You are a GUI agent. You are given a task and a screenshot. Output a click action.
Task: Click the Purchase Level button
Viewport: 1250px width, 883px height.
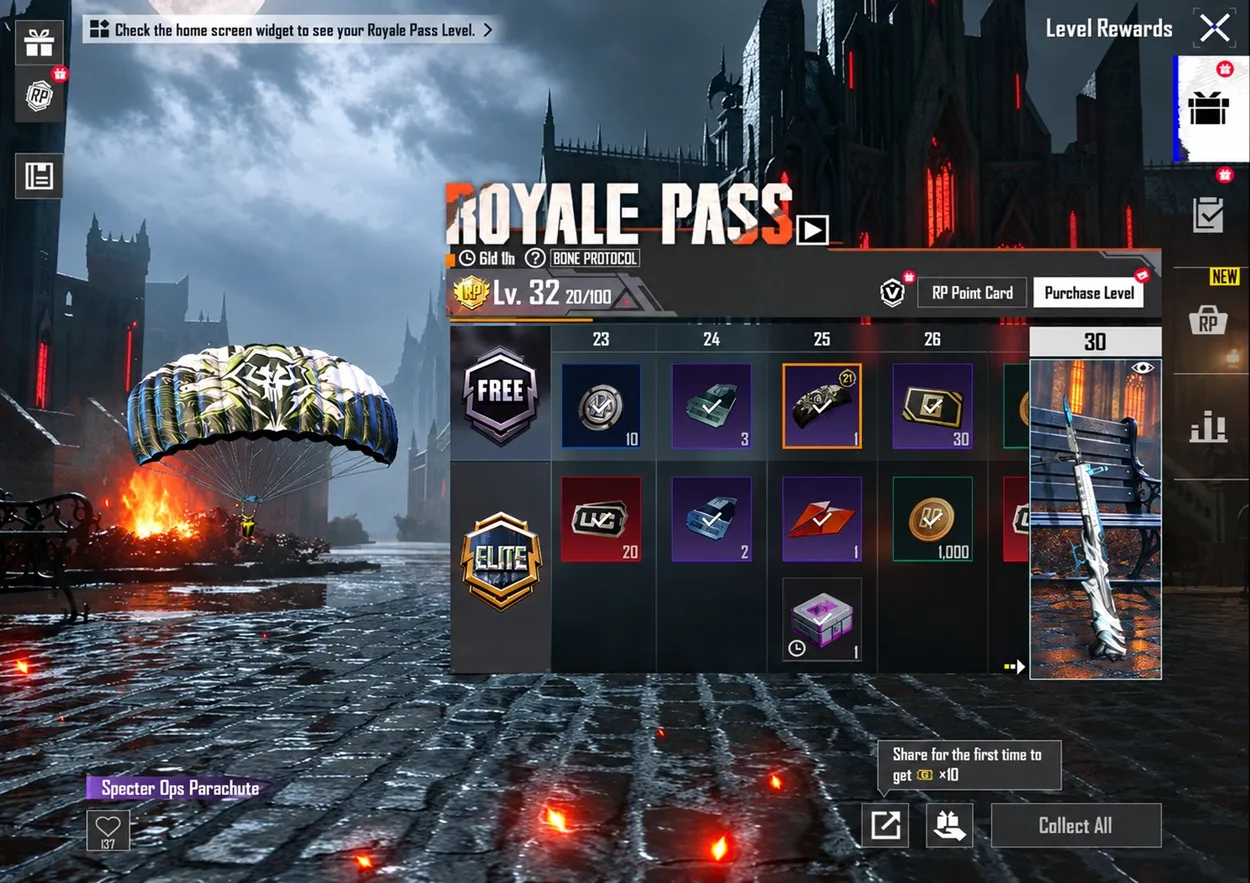tap(1089, 293)
